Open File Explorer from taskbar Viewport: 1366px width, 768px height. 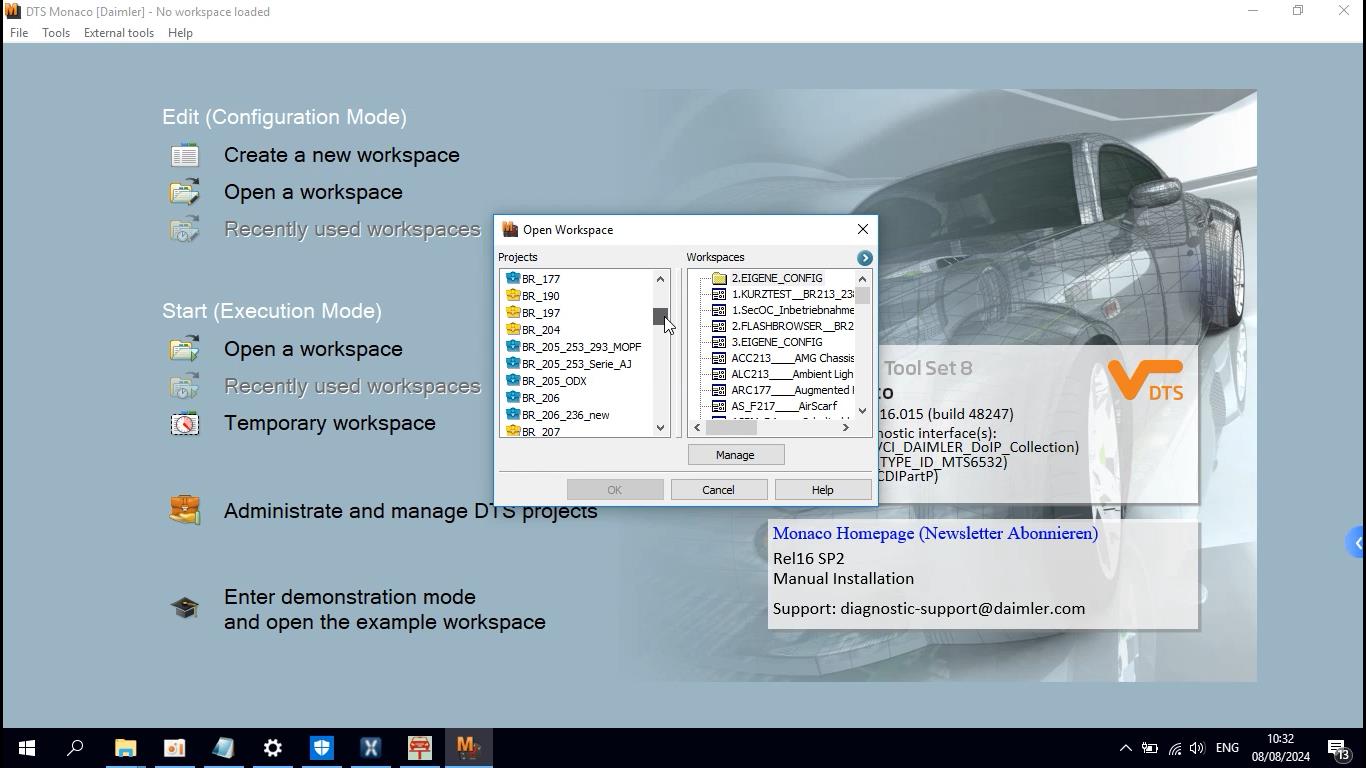125,748
